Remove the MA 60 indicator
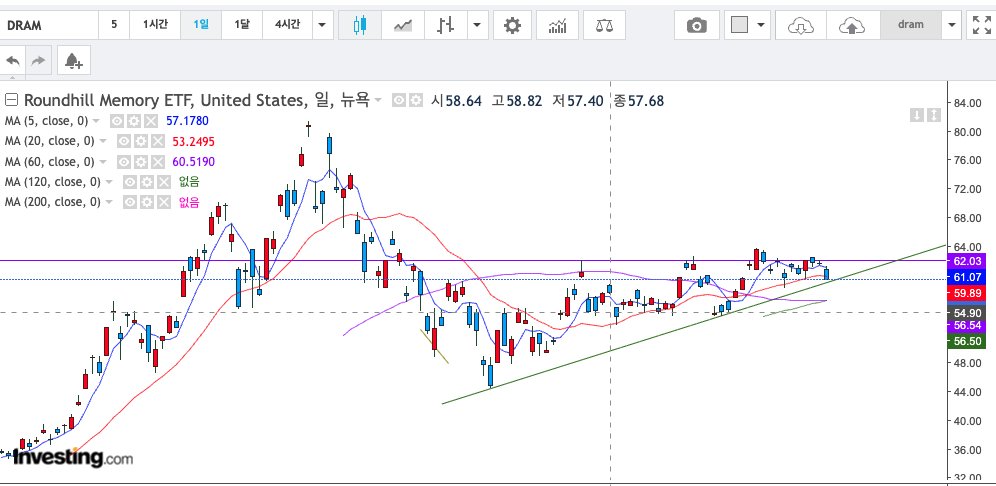Screen dimensions: 996x486 coord(157,161)
